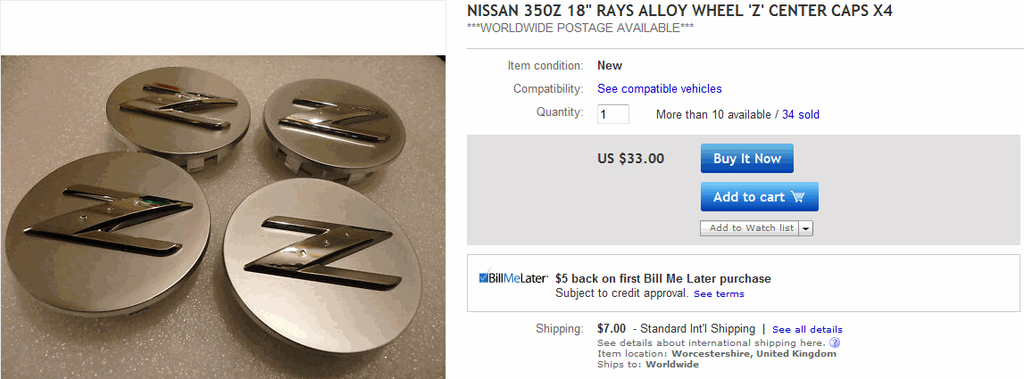Screen dimensions: 1024x379
Task: Click the item title heading text
Action: [x=680, y=11]
